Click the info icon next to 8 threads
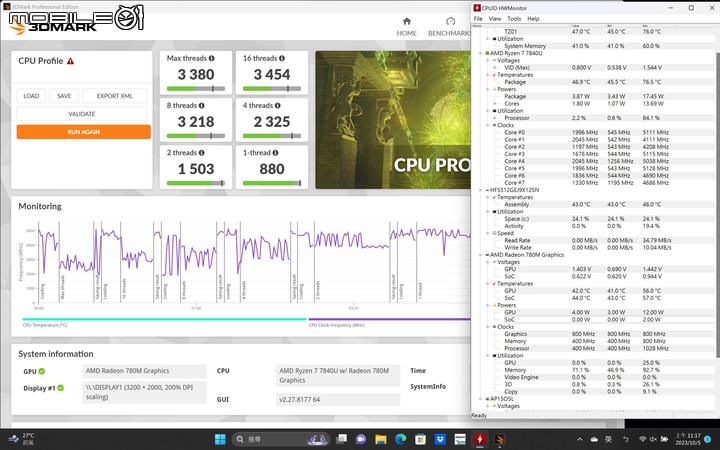This screenshot has height=450, width=720. [x=202, y=106]
